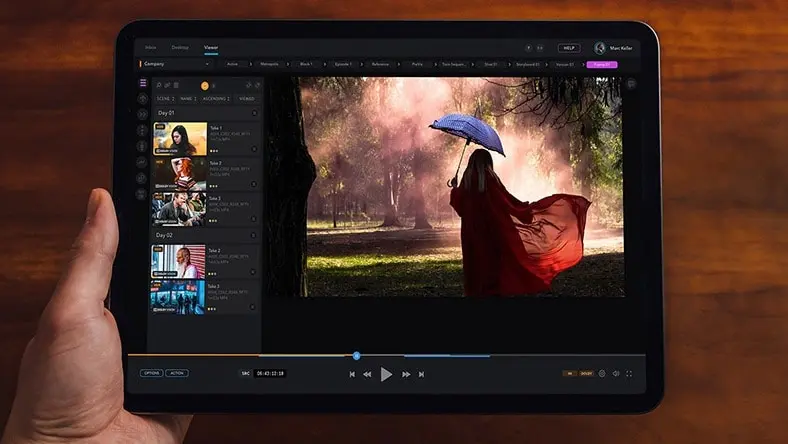The width and height of the screenshot is (788, 444).
Task: Click the search magnifier in clip panel
Action: (159, 85)
